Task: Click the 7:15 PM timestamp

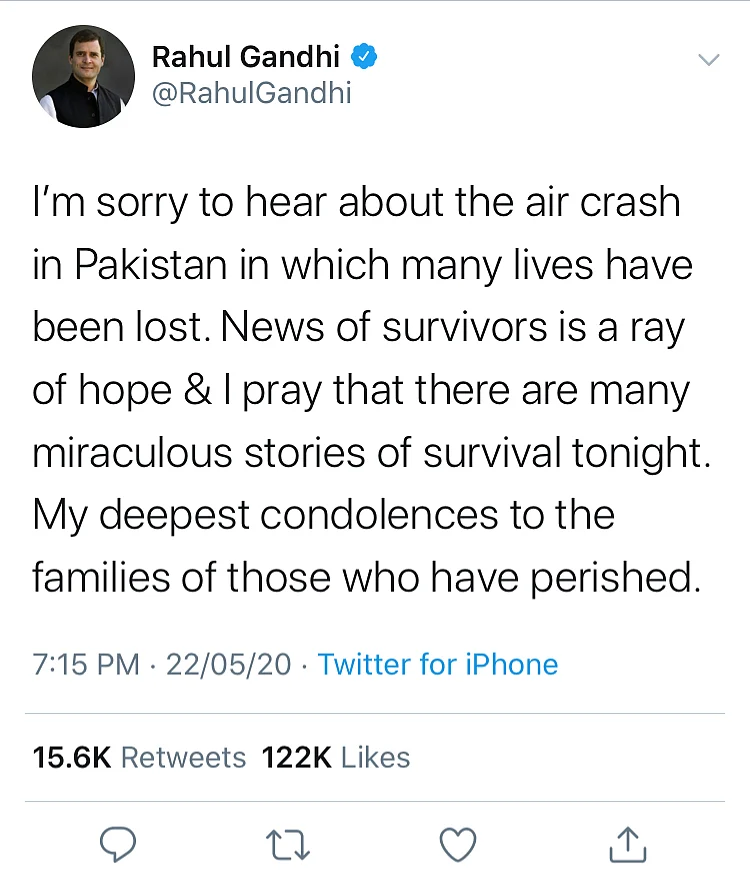Action: [86, 664]
